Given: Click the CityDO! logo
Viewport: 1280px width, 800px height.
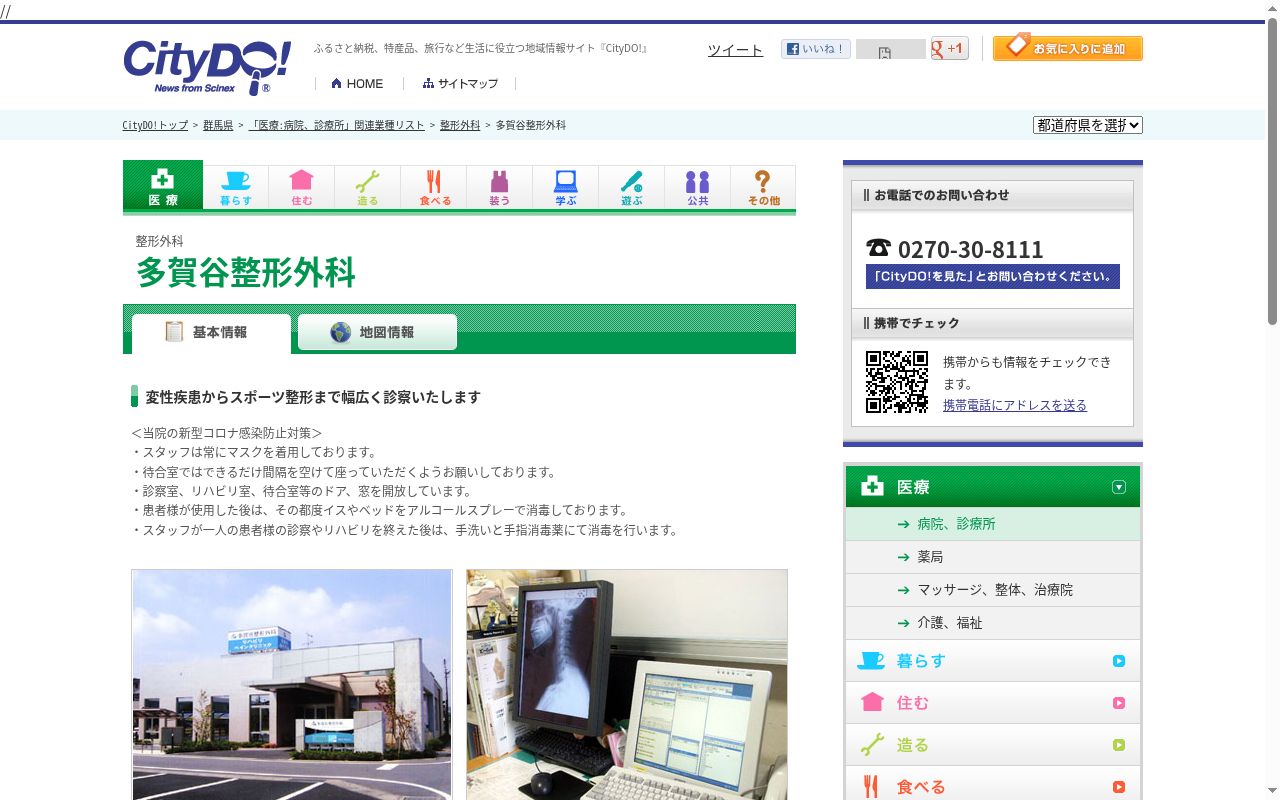Looking at the screenshot, I should point(207,67).
